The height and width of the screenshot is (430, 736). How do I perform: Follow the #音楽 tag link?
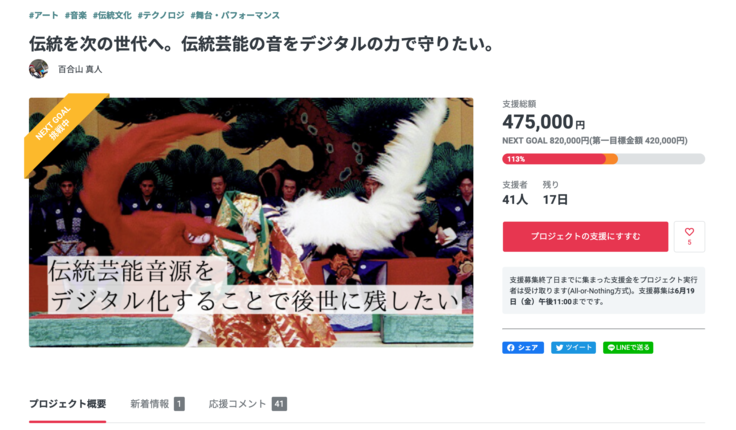76,15
